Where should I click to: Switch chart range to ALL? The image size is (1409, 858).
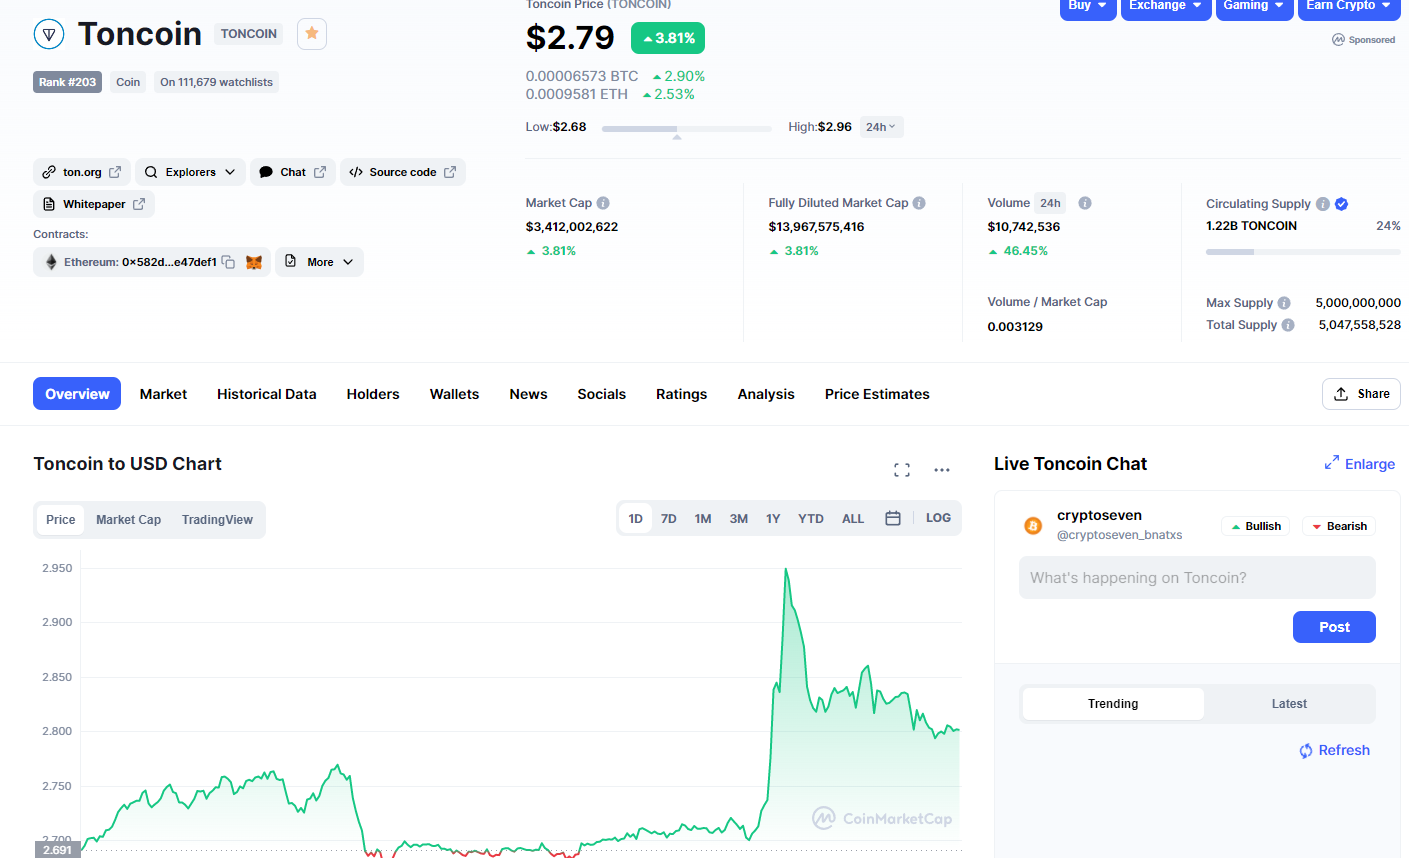point(853,519)
